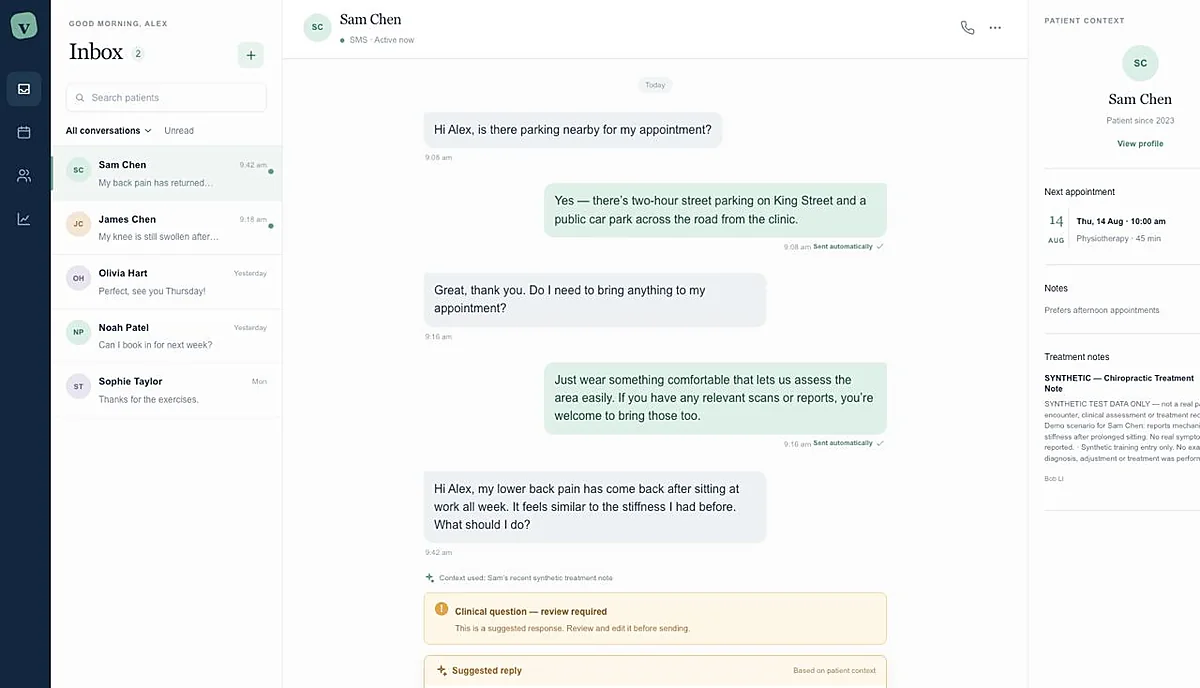
Task: Click the 'SMS · Active now' status
Action: coord(381,40)
